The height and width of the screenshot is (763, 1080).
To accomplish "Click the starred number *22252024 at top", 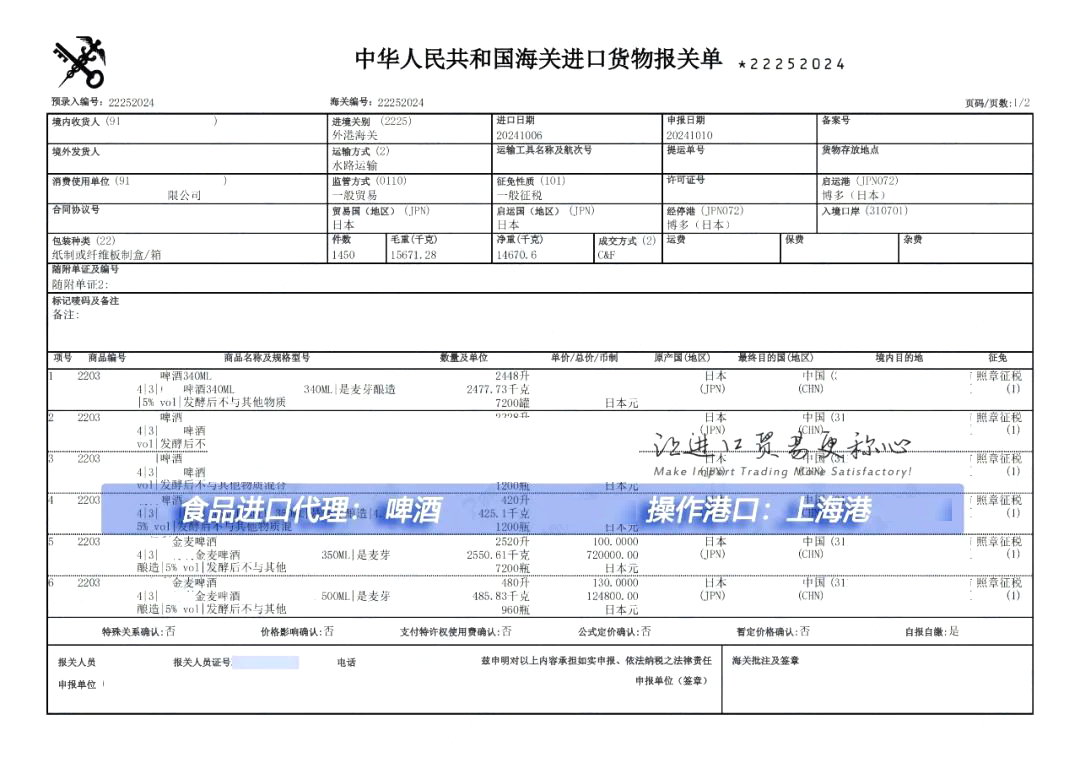I will pyautogui.click(x=791, y=62).
